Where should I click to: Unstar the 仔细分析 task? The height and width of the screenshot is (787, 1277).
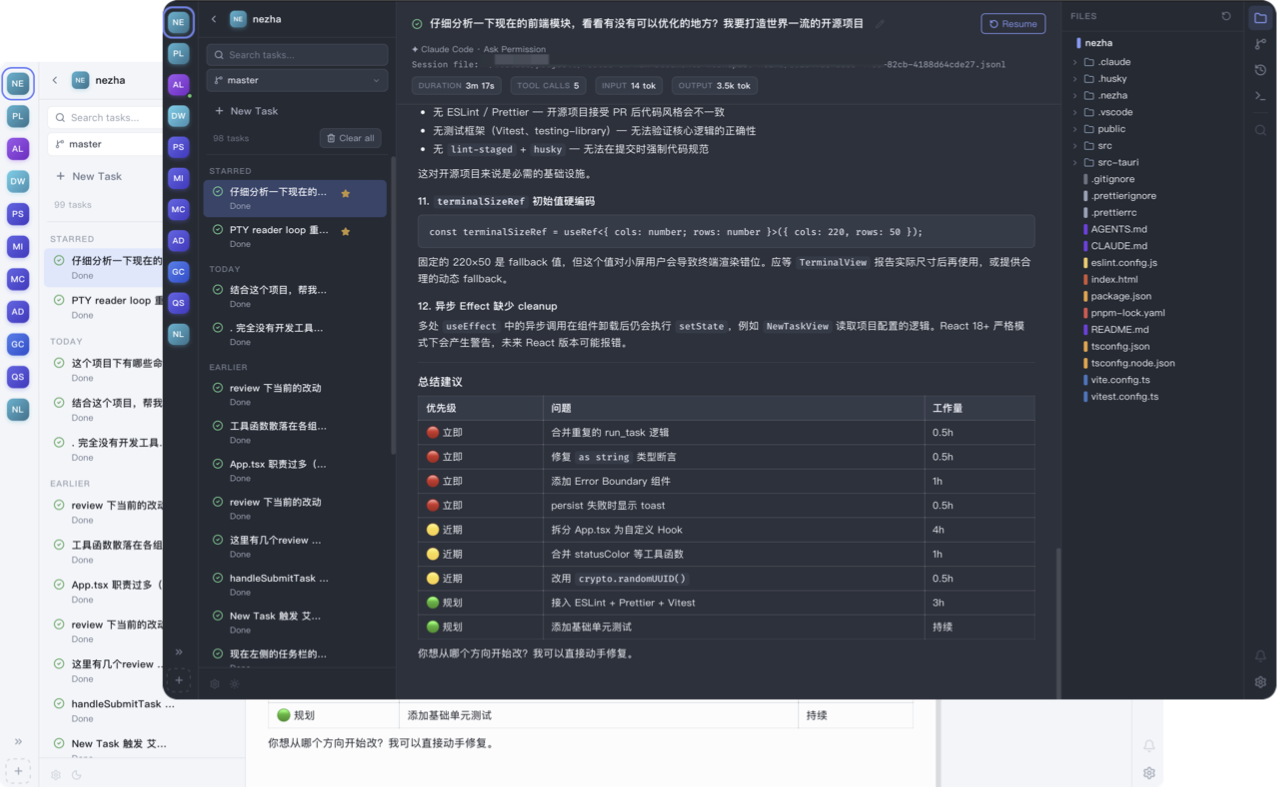345,194
